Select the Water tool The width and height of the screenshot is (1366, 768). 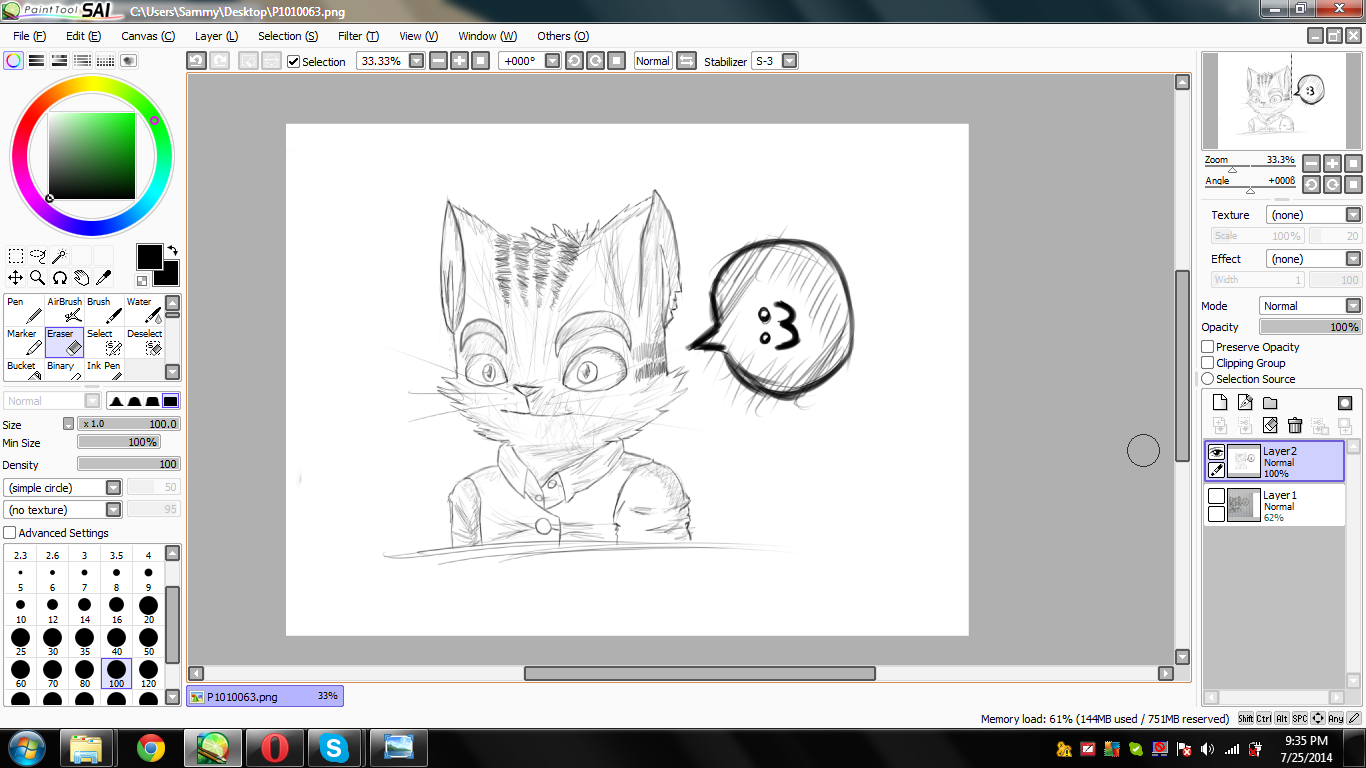pyautogui.click(x=144, y=310)
